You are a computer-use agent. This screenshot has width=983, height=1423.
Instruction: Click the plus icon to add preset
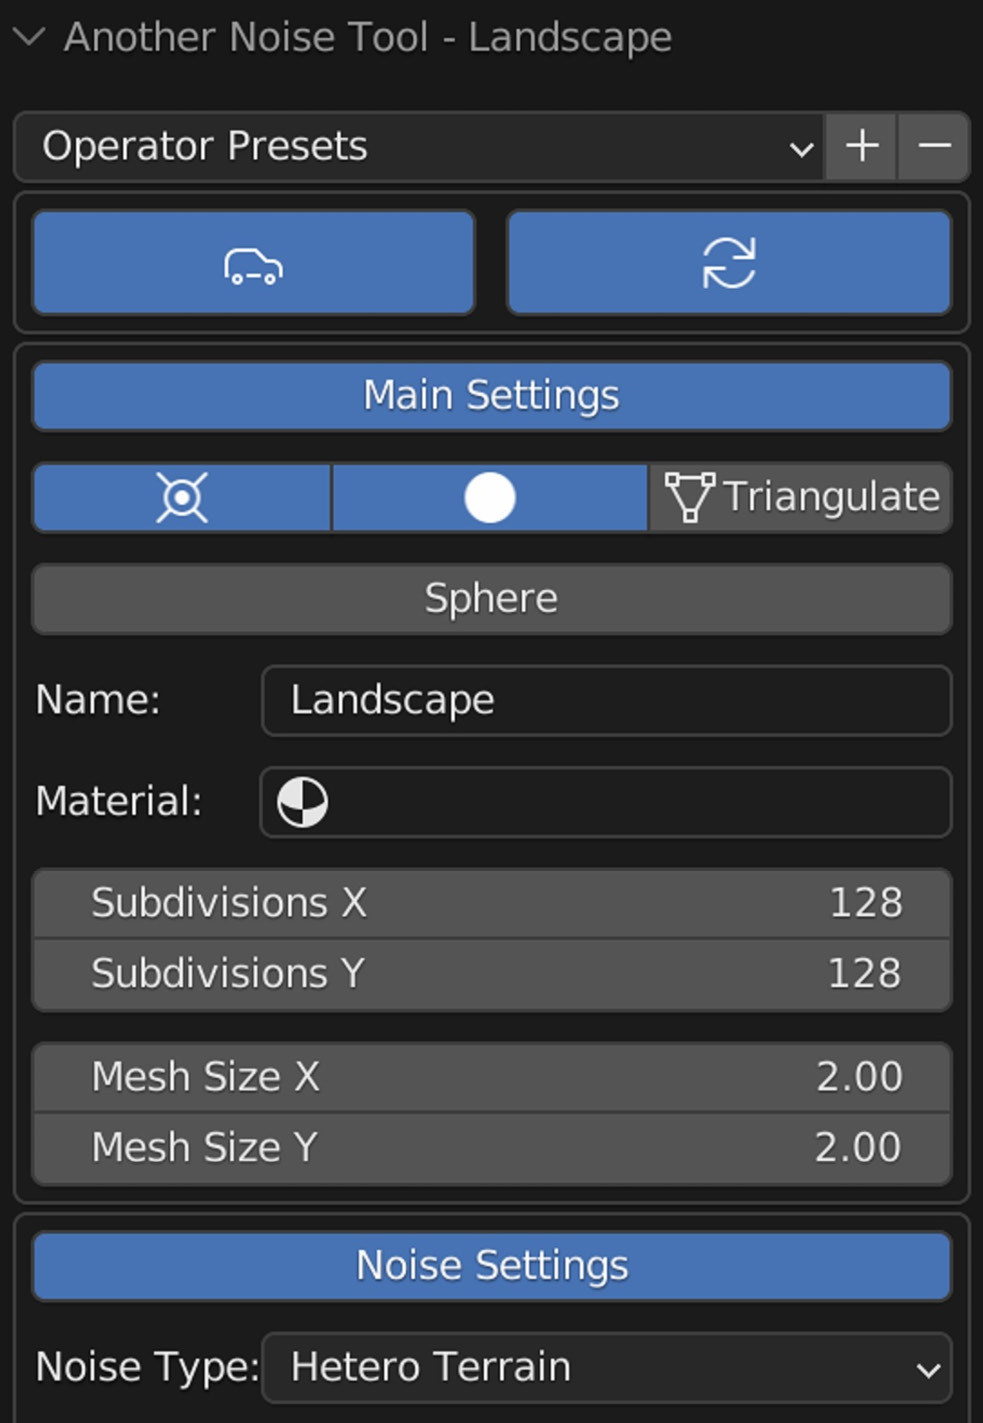tap(861, 146)
